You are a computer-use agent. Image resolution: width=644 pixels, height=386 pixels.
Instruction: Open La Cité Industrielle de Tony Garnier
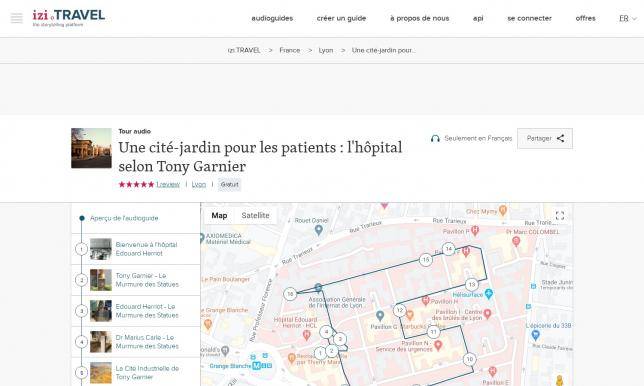point(136,372)
